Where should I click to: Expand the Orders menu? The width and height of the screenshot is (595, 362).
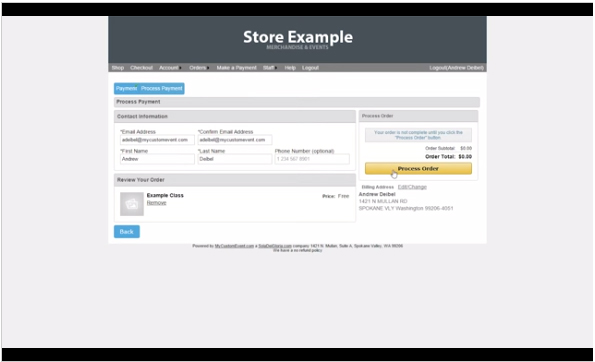coord(199,68)
